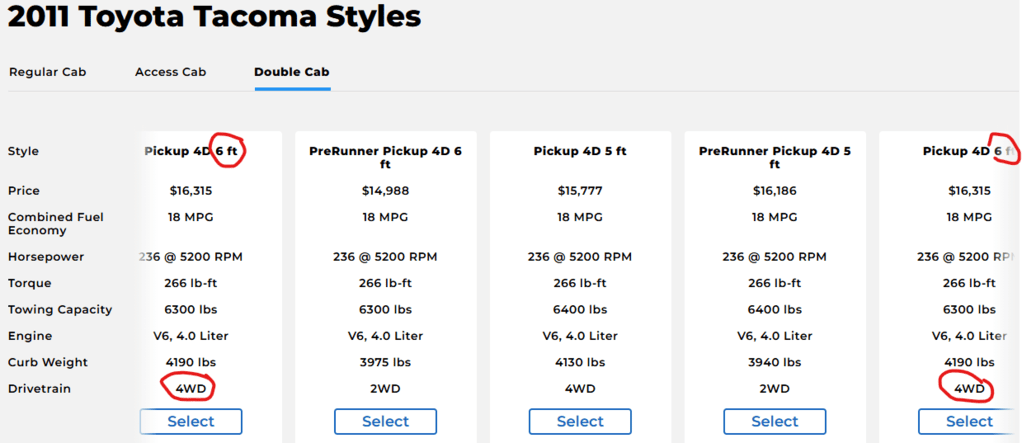Select the Double Cab tab
This screenshot has height=443, width=1022.
[292, 72]
